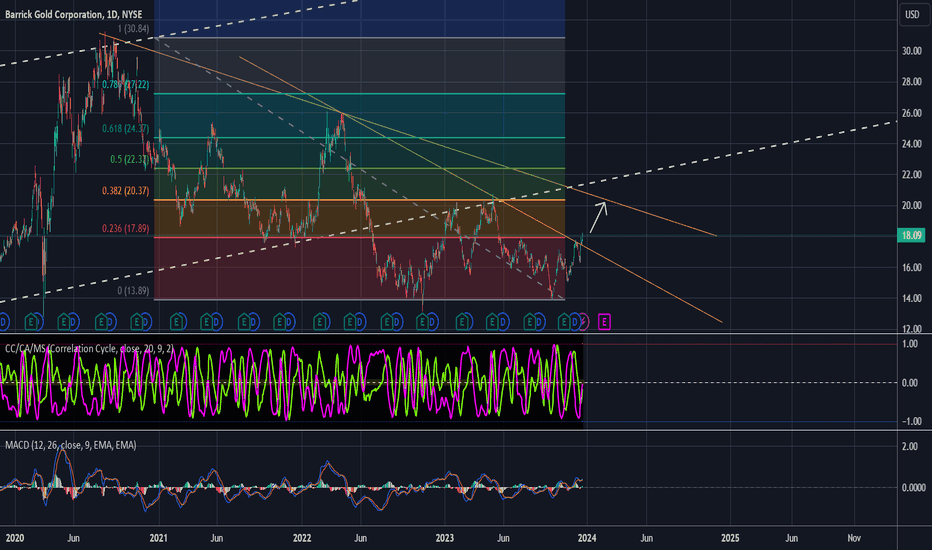Click the 30.00 price axis label

pyautogui.click(x=912, y=51)
